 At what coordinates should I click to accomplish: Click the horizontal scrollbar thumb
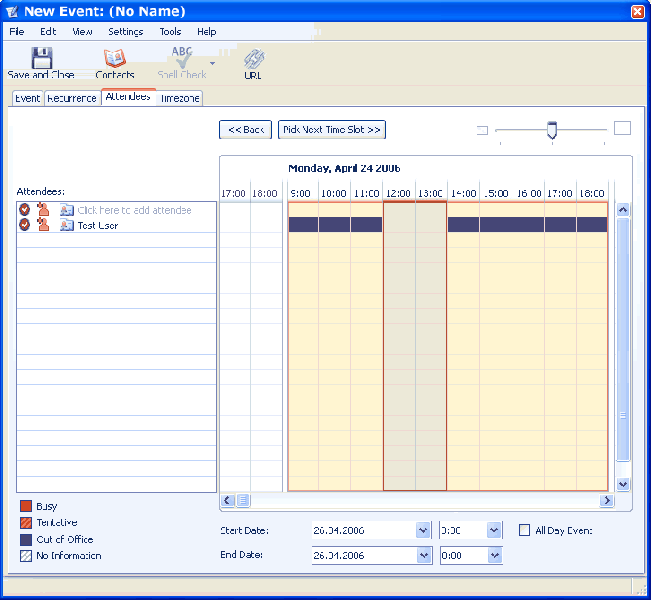pyautogui.click(x=243, y=500)
